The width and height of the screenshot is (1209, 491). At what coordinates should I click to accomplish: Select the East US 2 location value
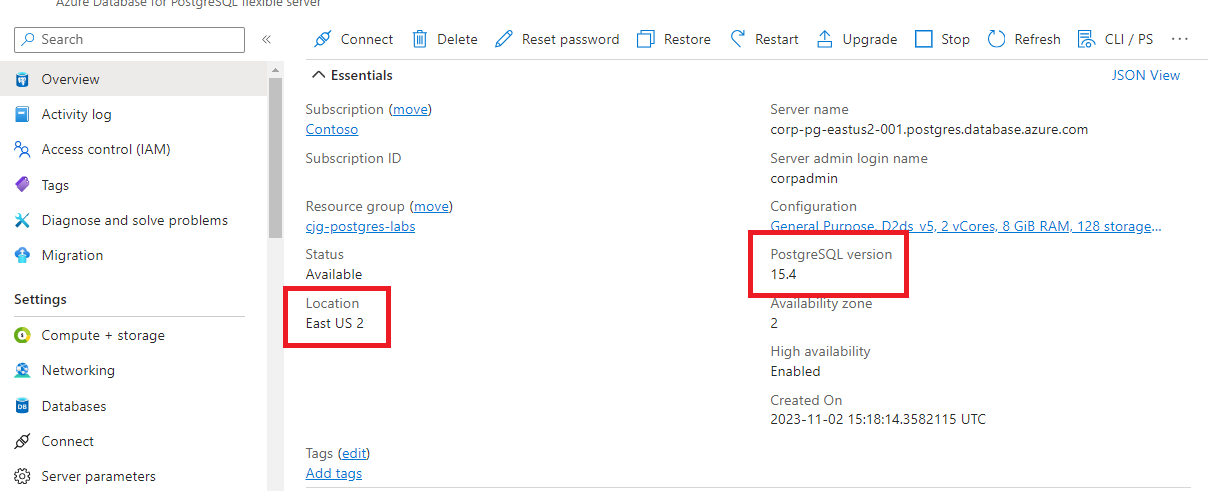tap(335, 323)
